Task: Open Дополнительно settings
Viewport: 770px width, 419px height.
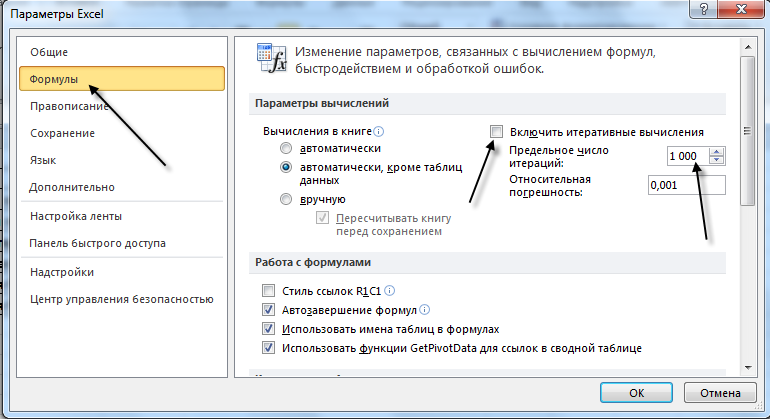Action: pos(72,187)
